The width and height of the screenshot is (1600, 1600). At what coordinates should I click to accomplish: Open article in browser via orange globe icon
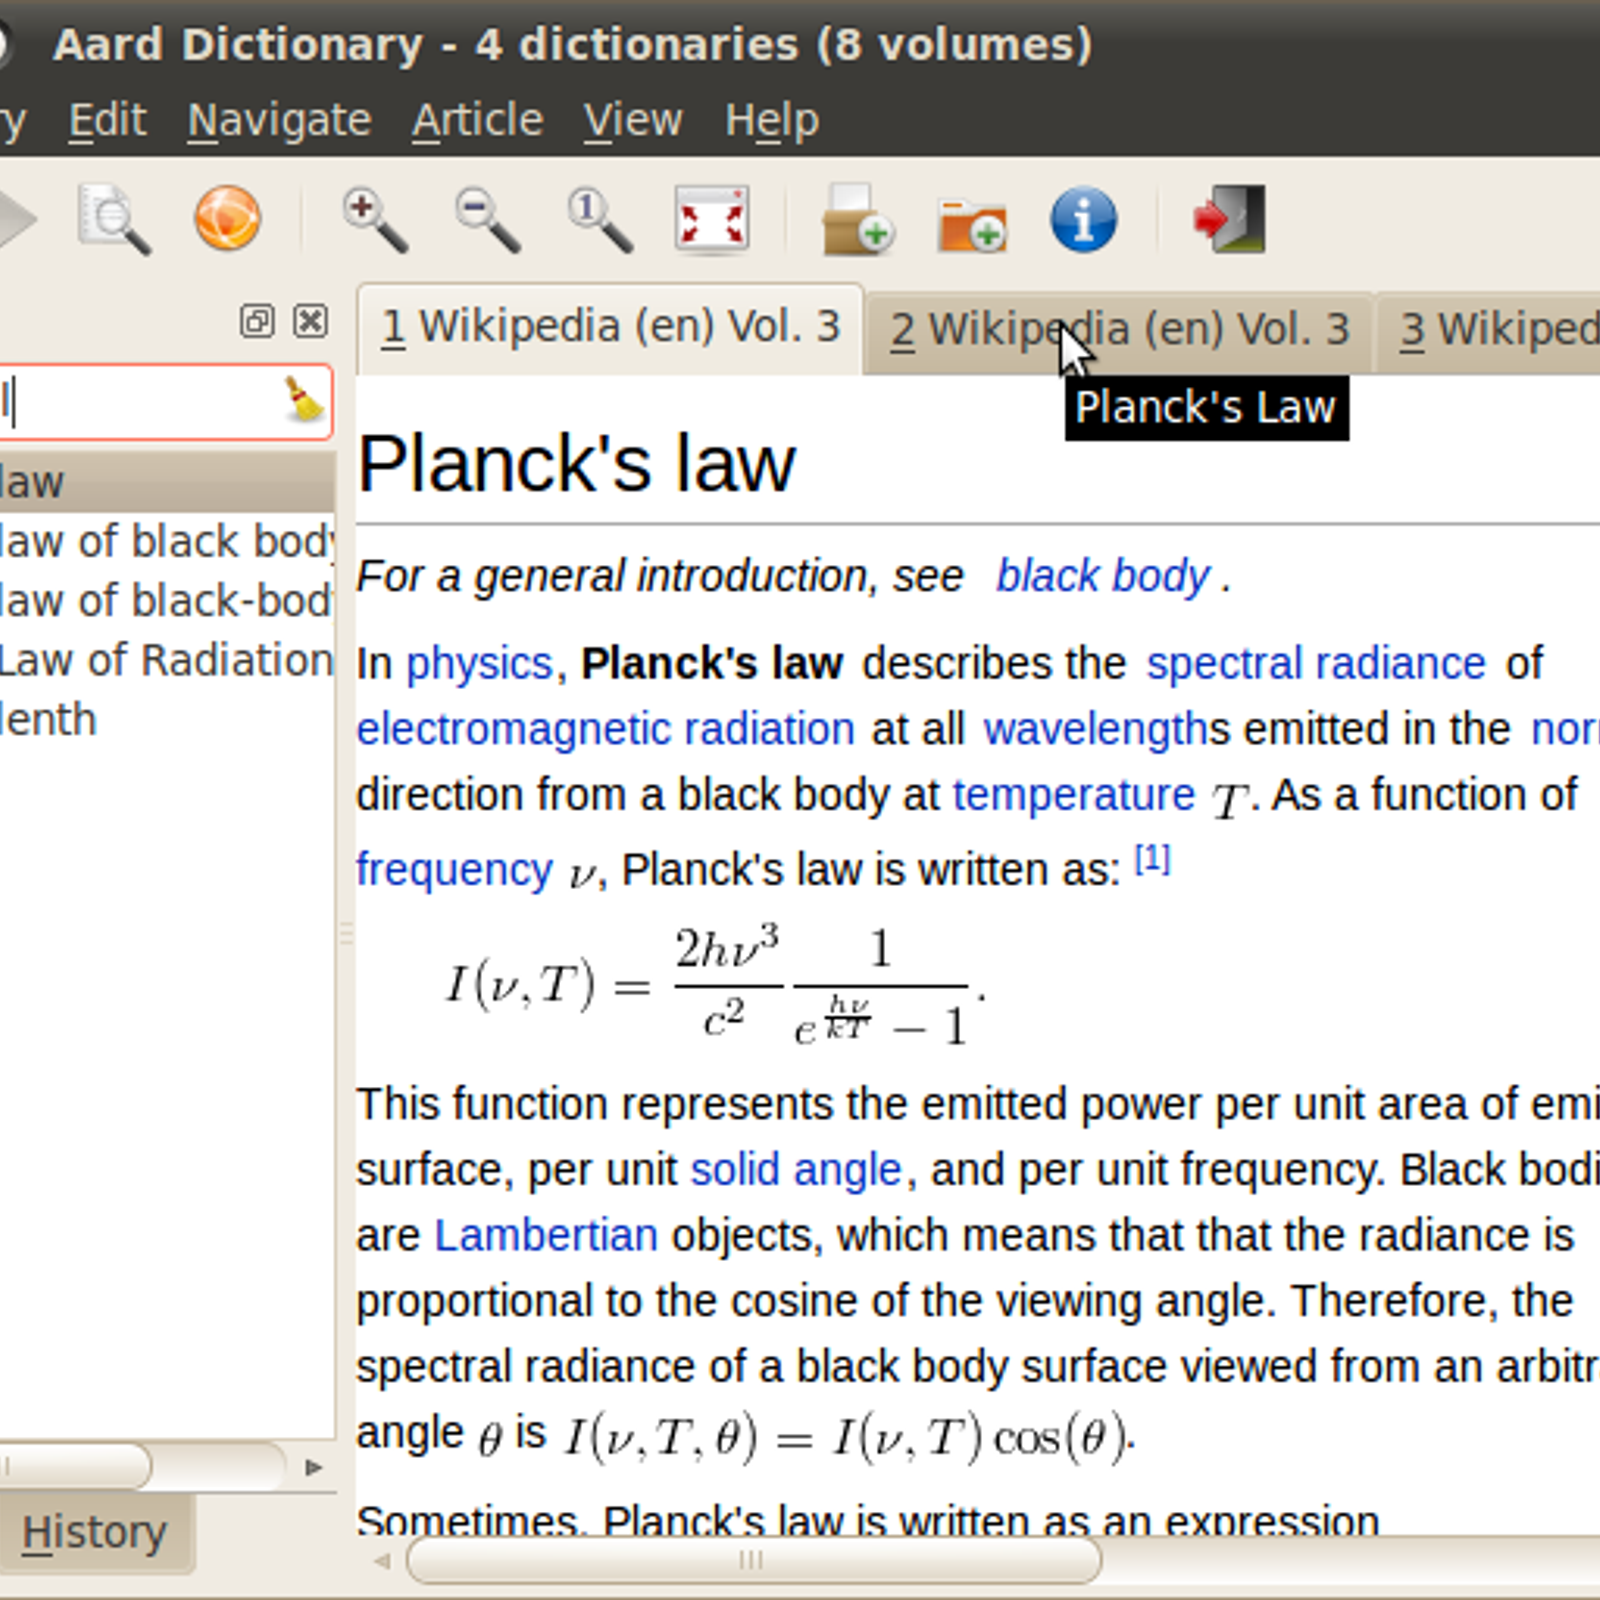227,218
